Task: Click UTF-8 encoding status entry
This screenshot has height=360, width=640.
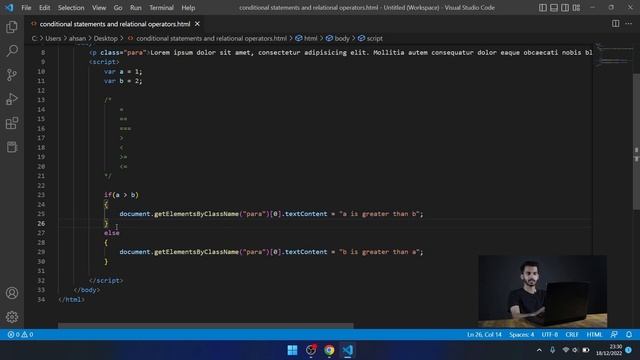Action: 550,335
